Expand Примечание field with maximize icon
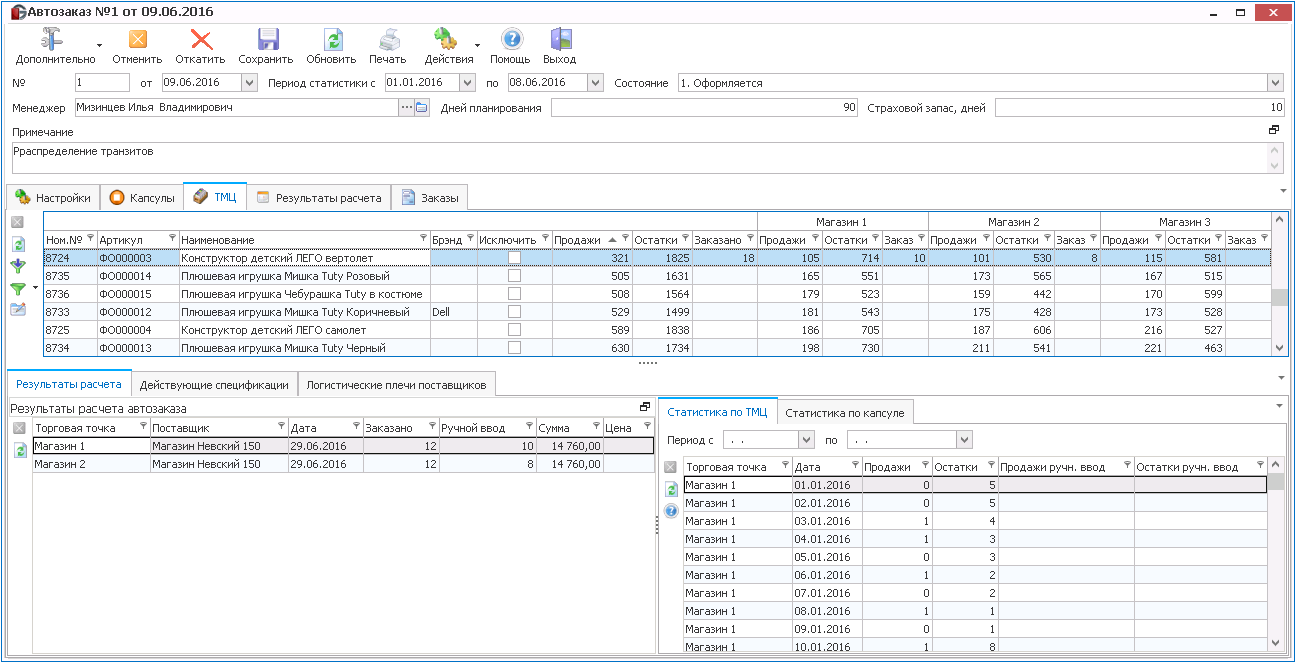This screenshot has height=664, width=1296. pyautogui.click(x=1274, y=131)
